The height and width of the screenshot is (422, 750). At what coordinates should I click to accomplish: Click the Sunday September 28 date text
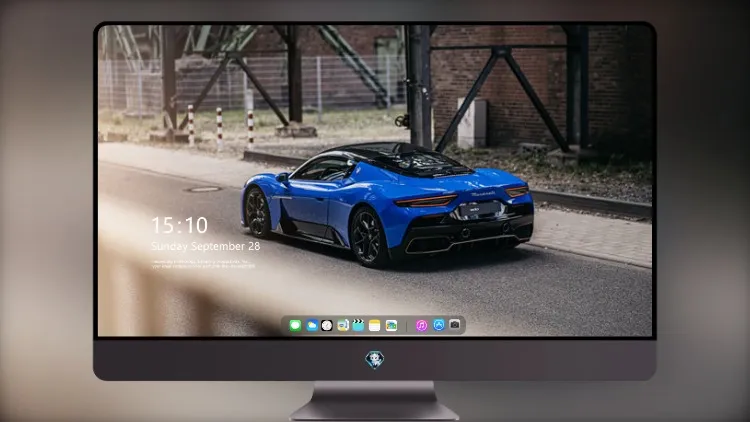click(x=206, y=246)
